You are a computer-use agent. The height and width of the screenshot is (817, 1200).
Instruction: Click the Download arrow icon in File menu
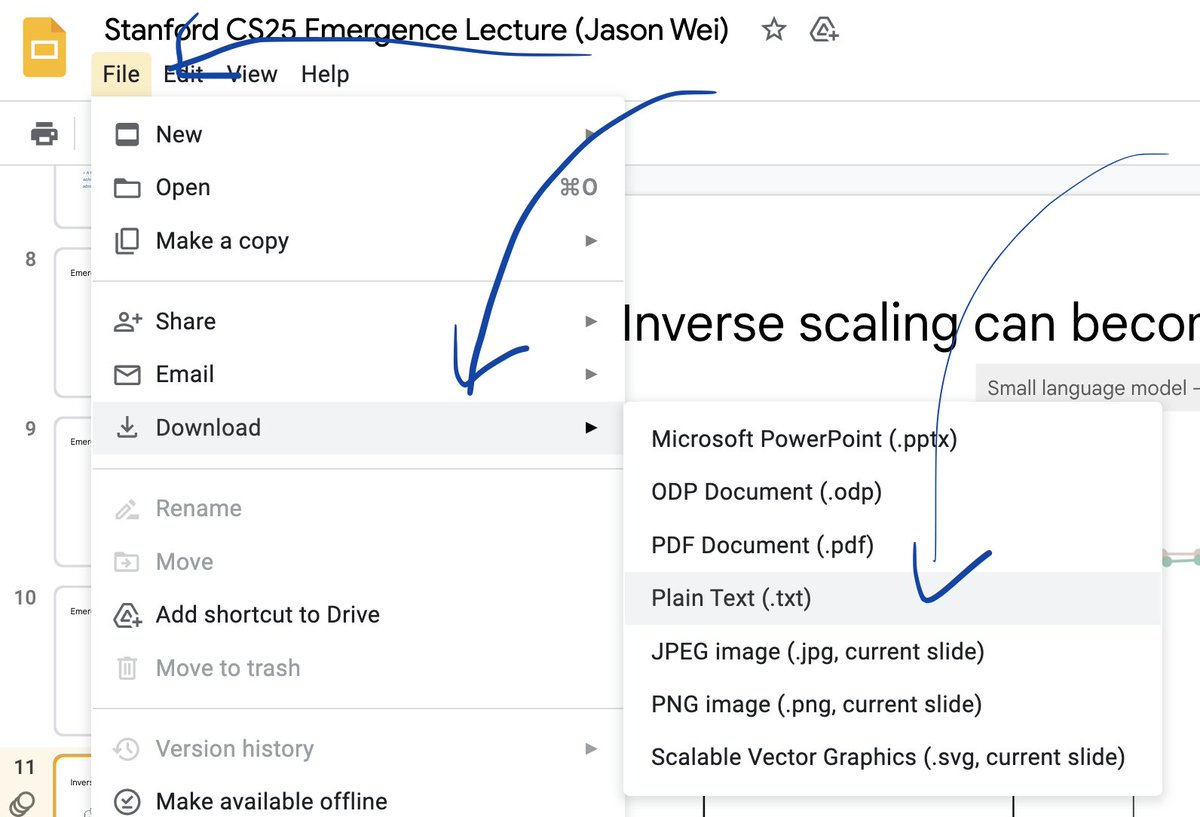[x=126, y=427]
